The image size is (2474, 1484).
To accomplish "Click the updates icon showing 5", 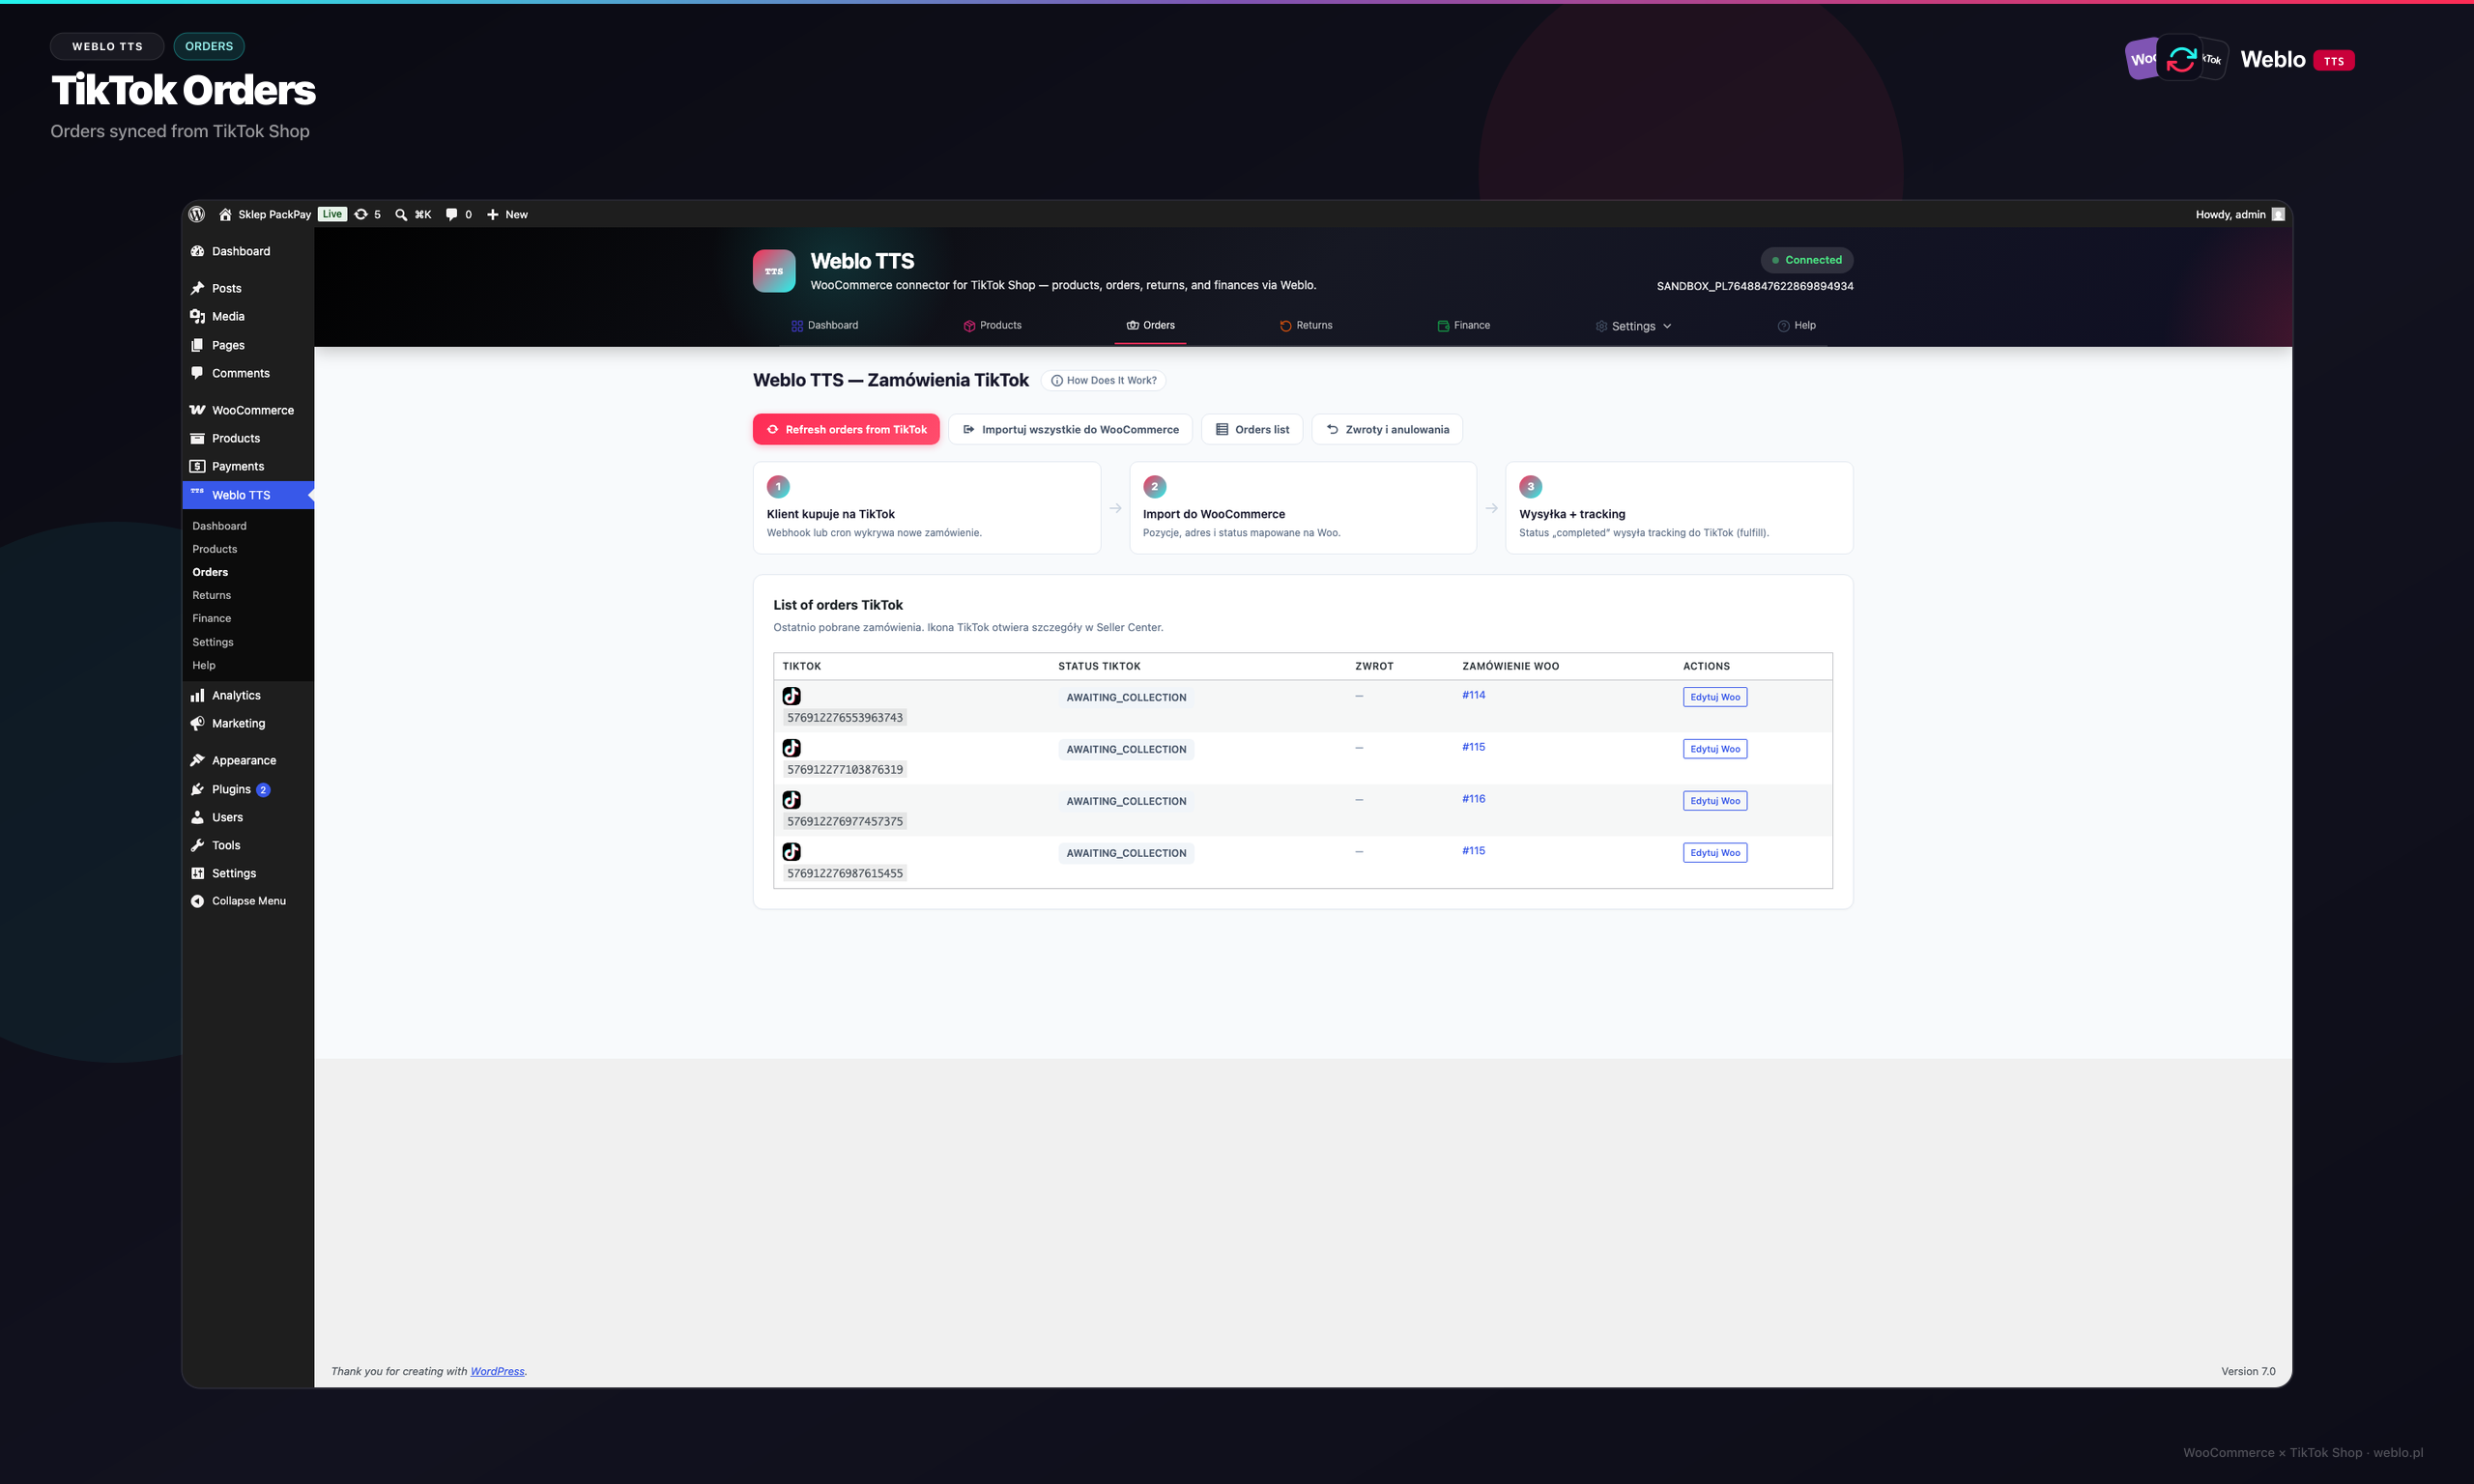I will (x=361, y=214).
